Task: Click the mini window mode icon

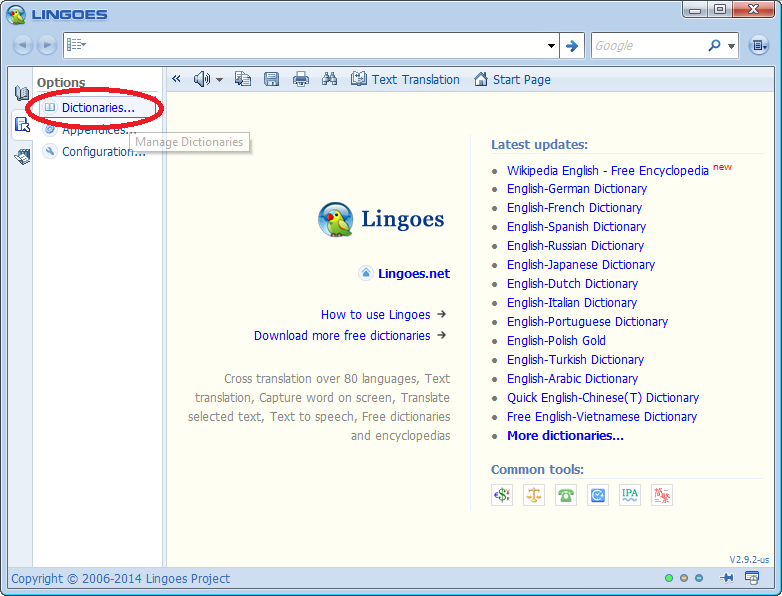Action: tap(752, 578)
